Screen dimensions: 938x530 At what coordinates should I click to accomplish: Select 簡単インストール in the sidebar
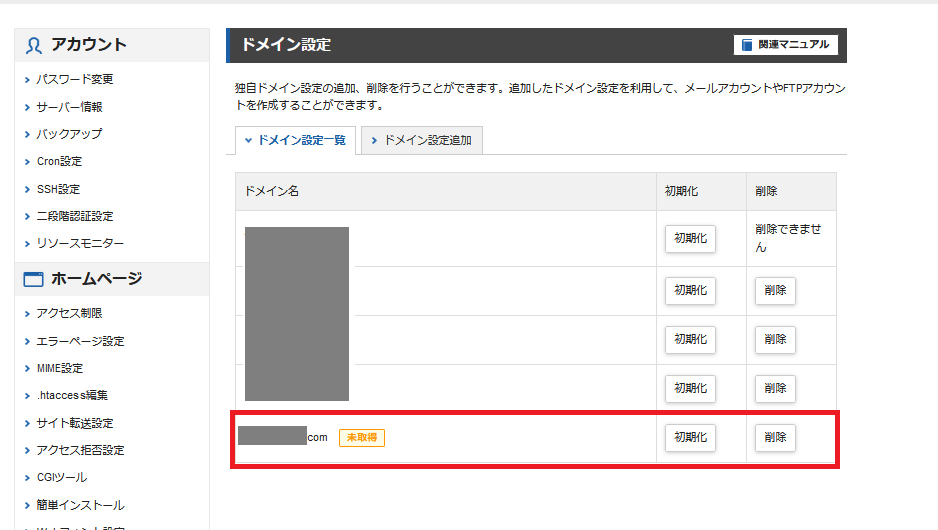pyautogui.click(x=80, y=505)
